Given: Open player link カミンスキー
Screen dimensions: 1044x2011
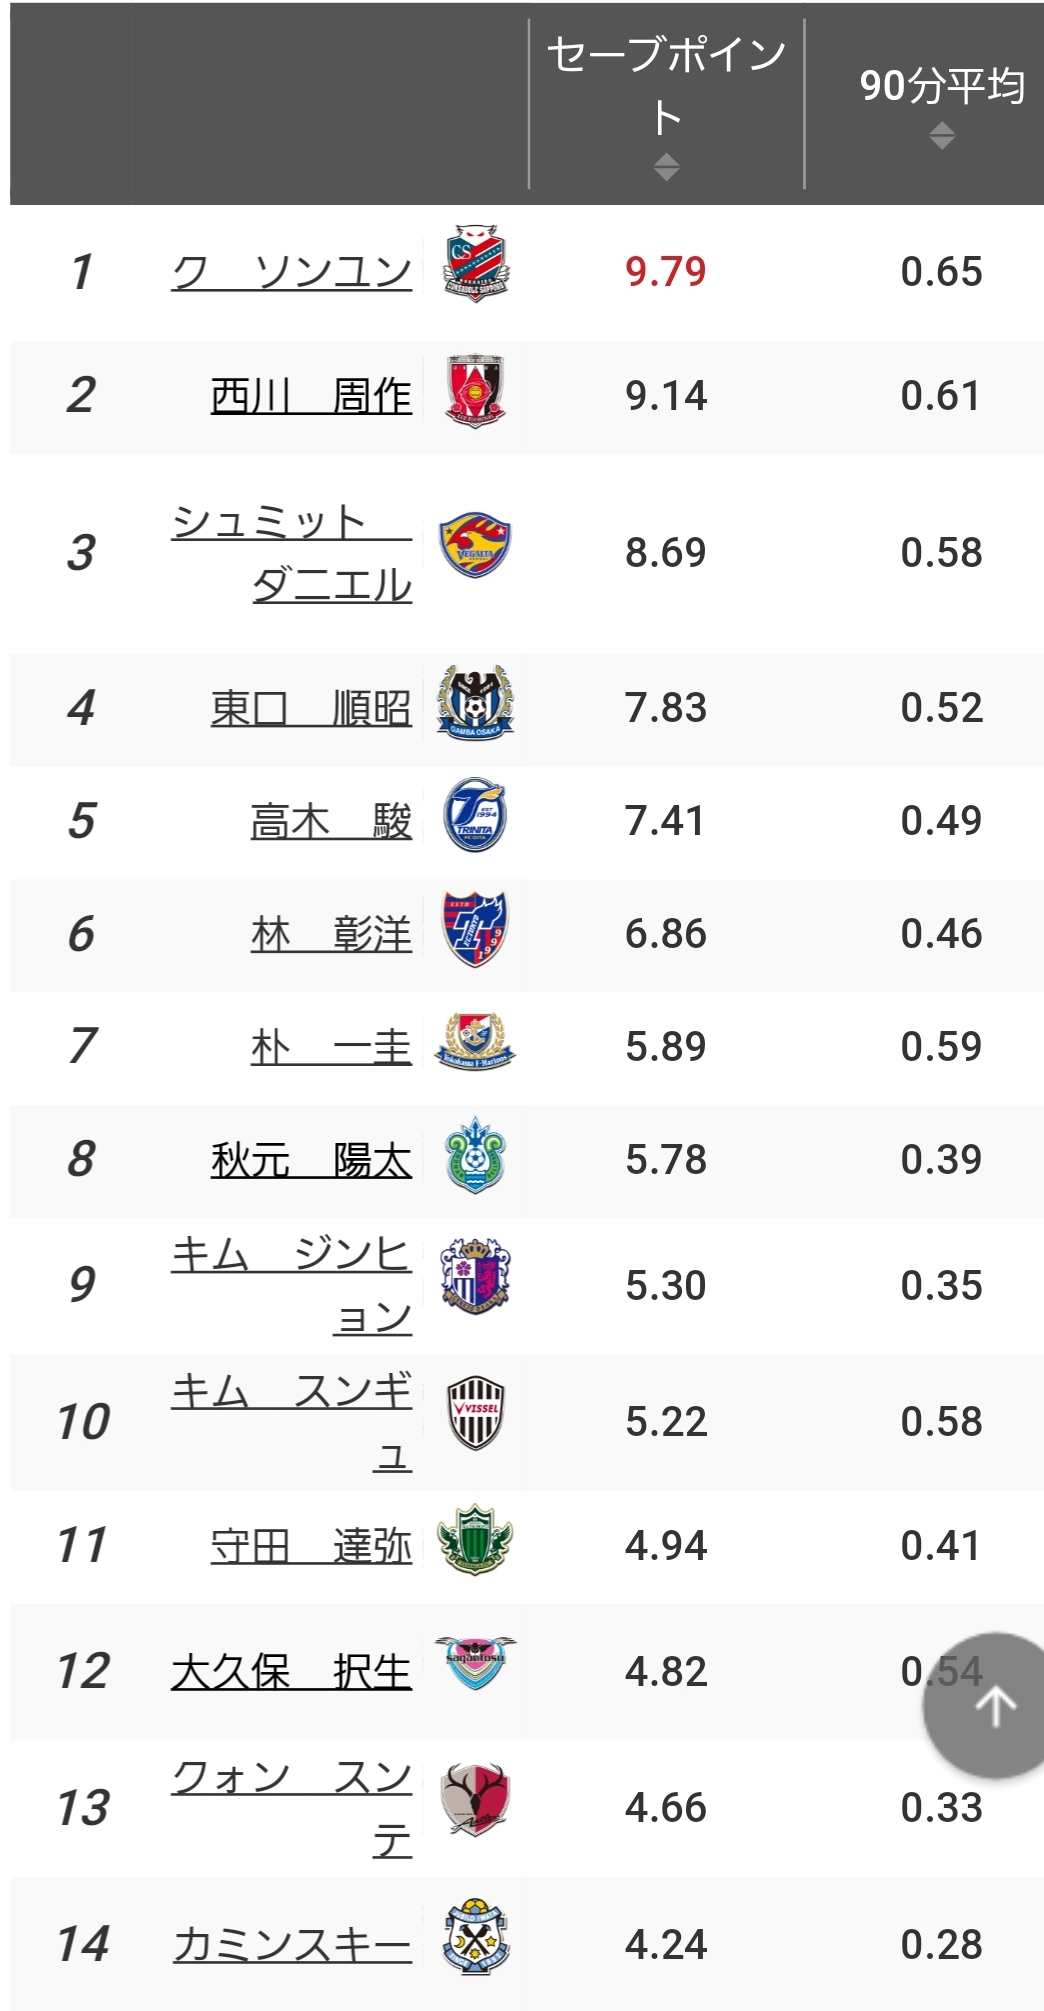Looking at the screenshot, I should 291,1945.
